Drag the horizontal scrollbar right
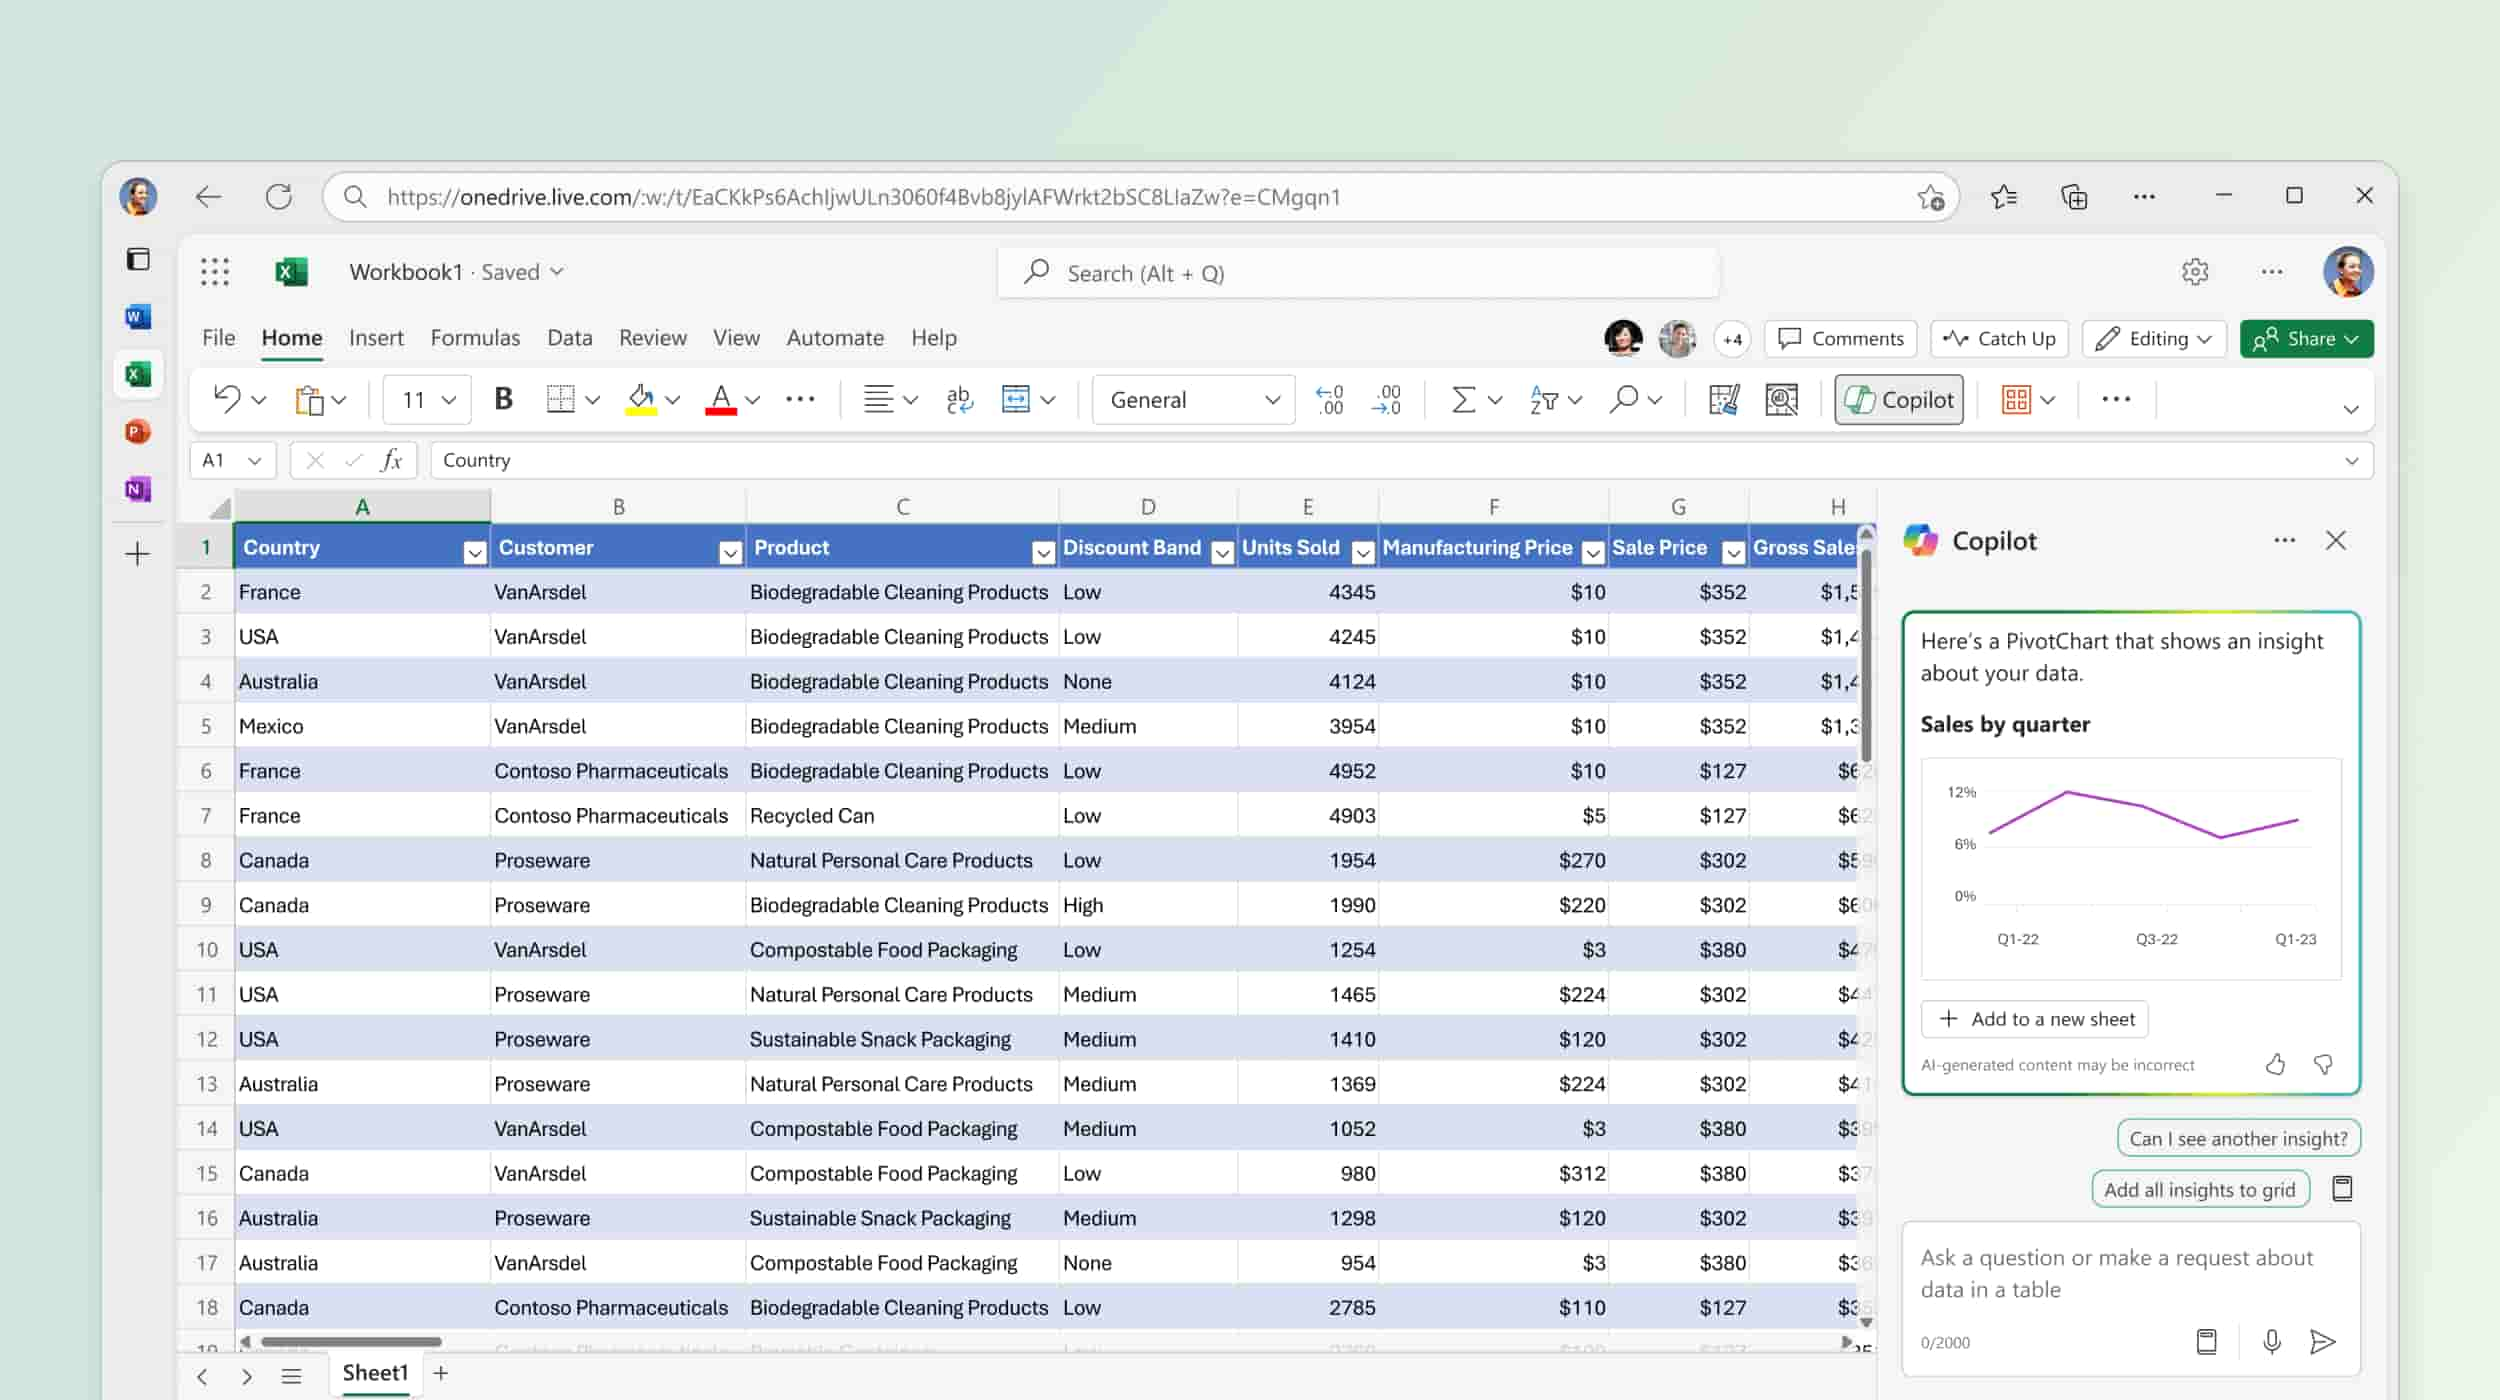The height and width of the screenshot is (1400, 2500). pos(343,1342)
